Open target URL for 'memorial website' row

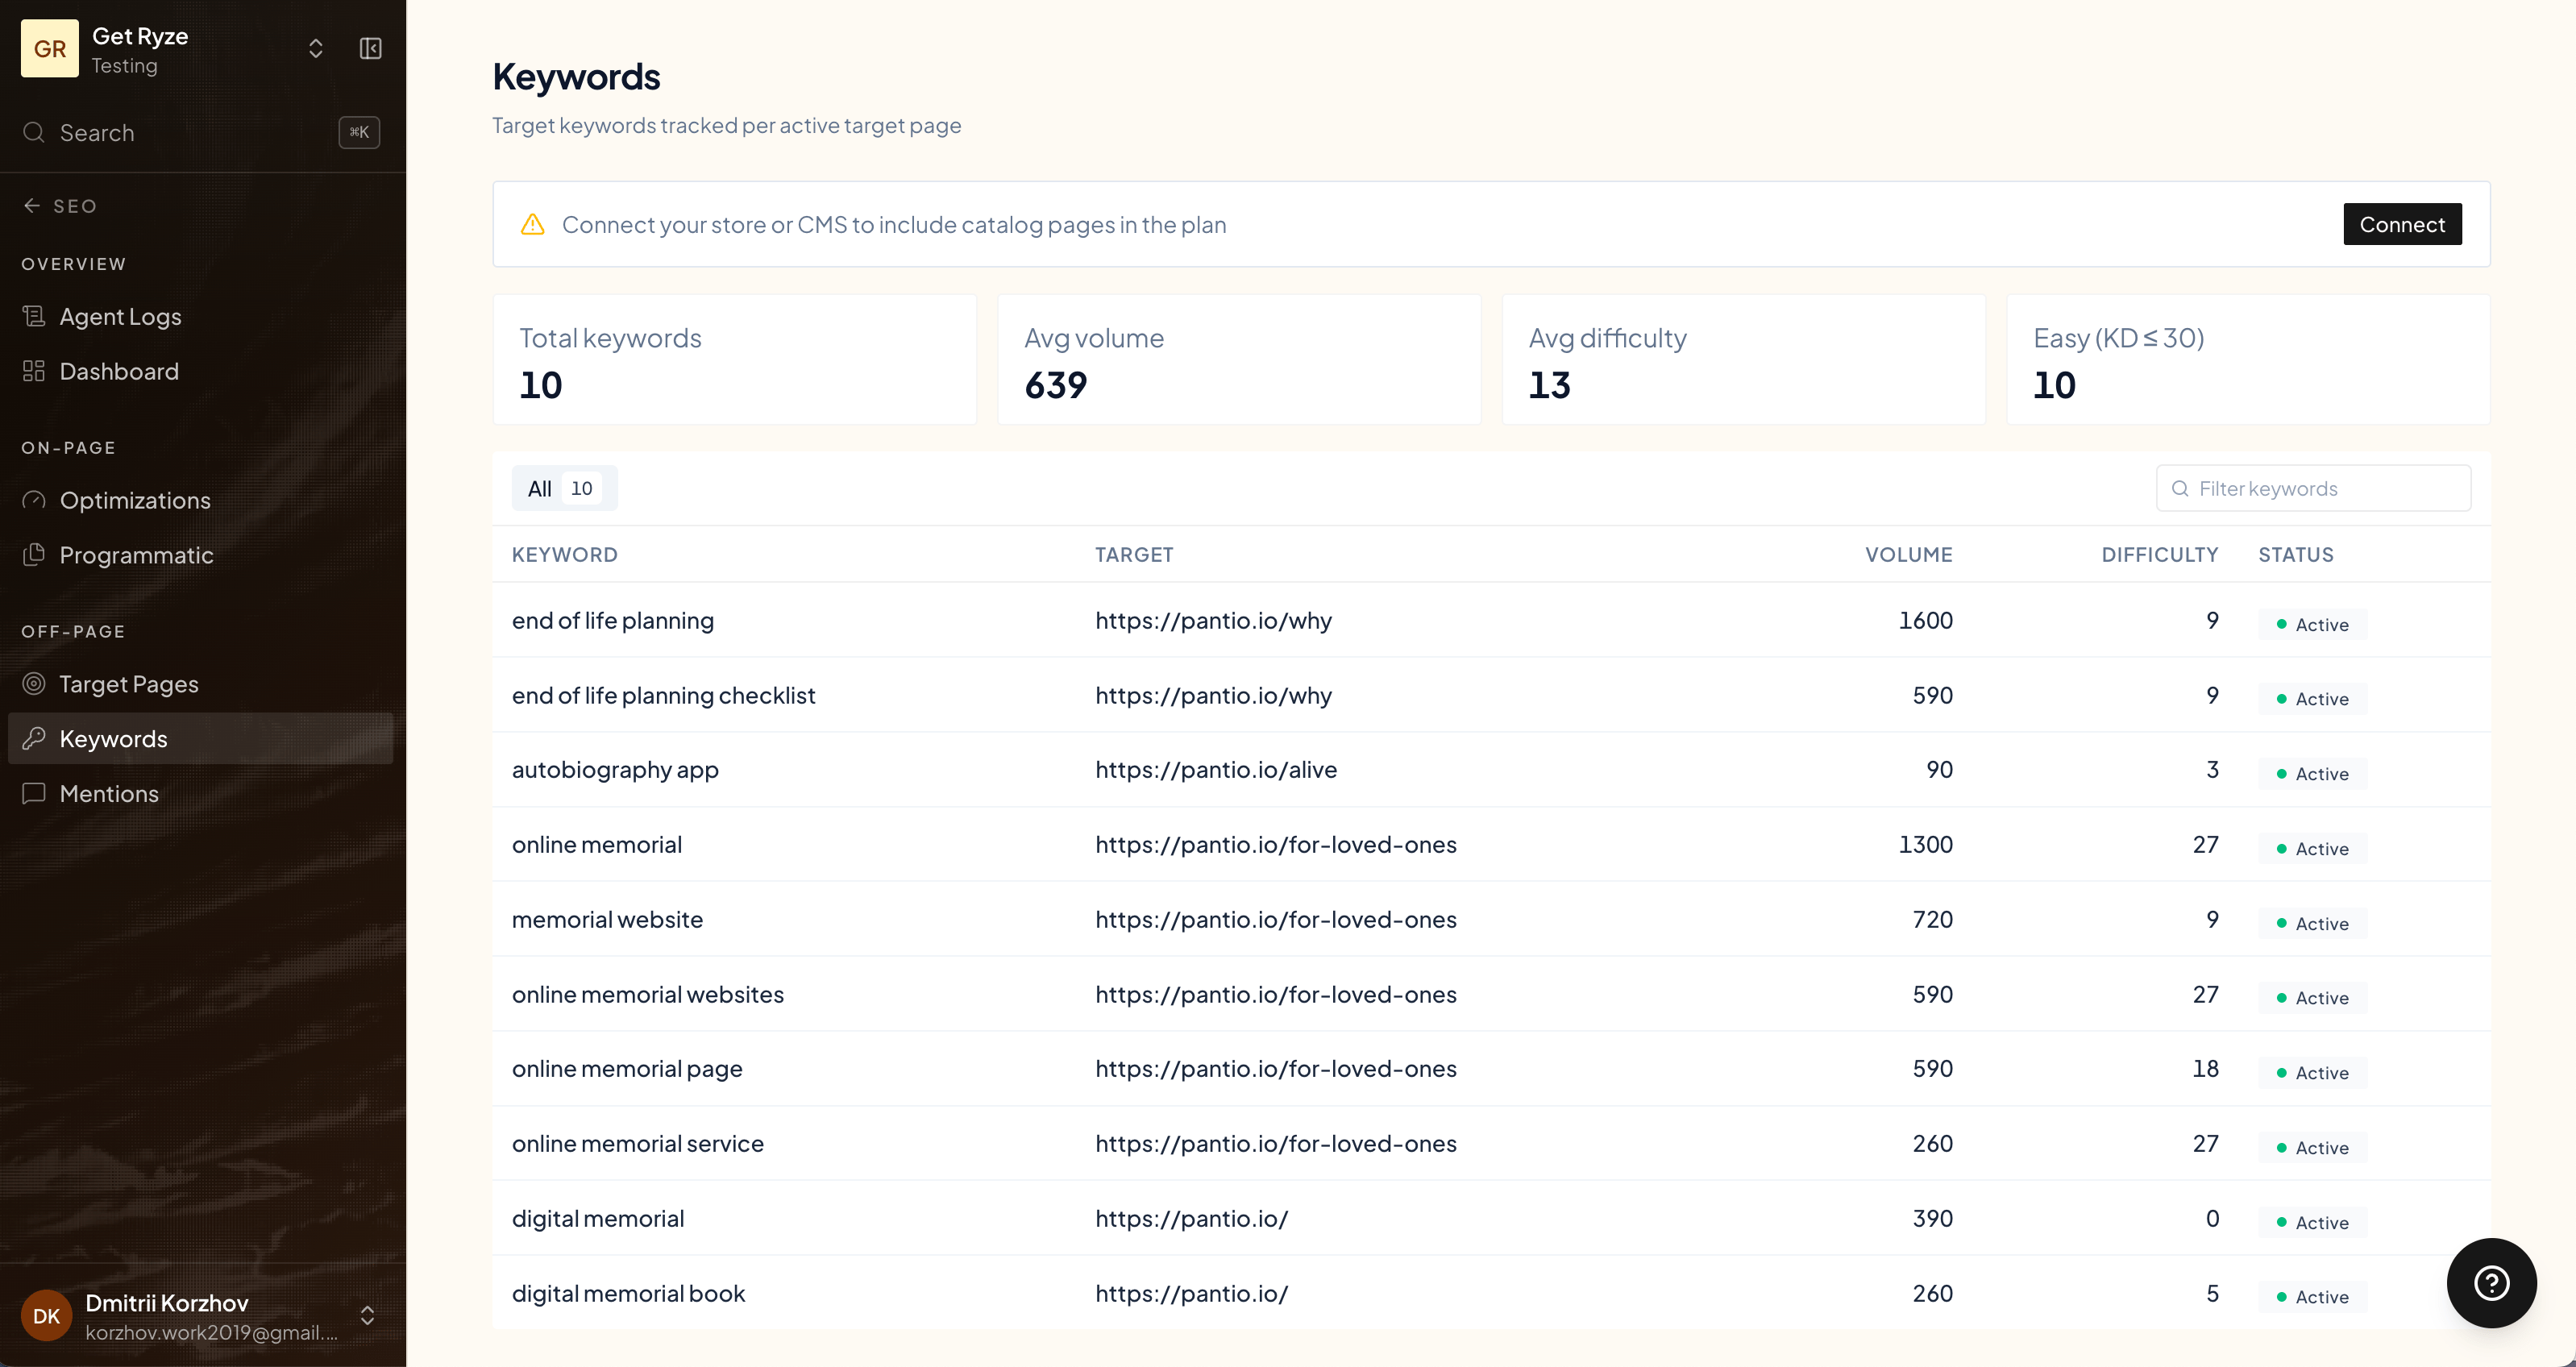(1275, 919)
